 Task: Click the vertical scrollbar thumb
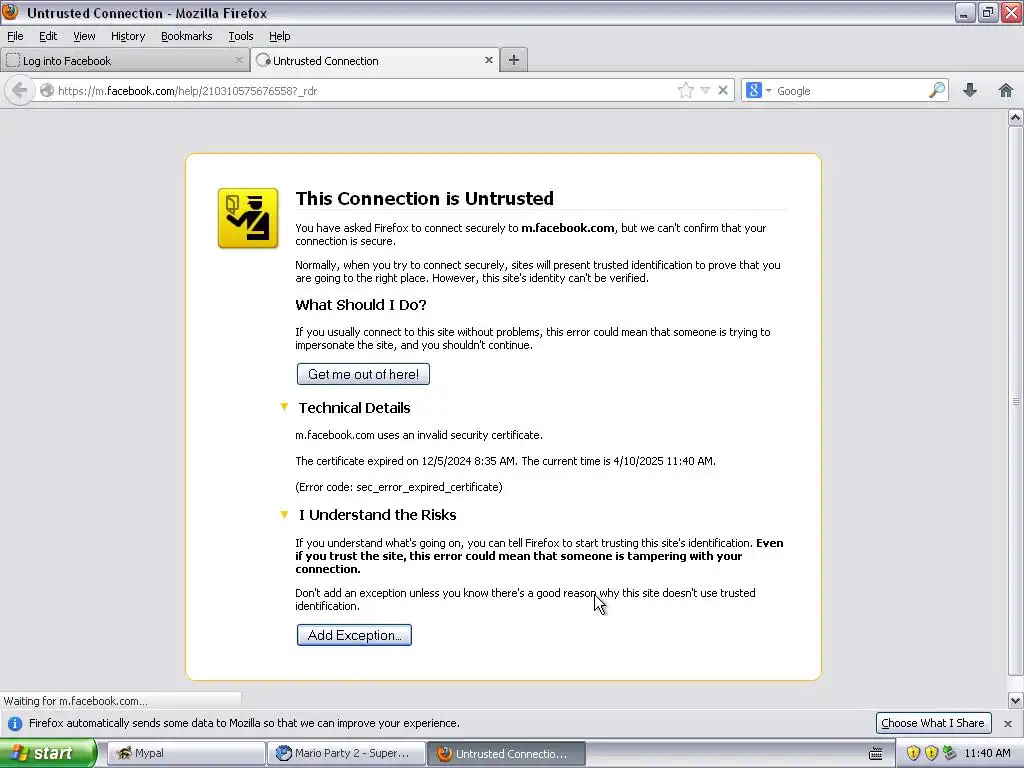pos(1015,401)
